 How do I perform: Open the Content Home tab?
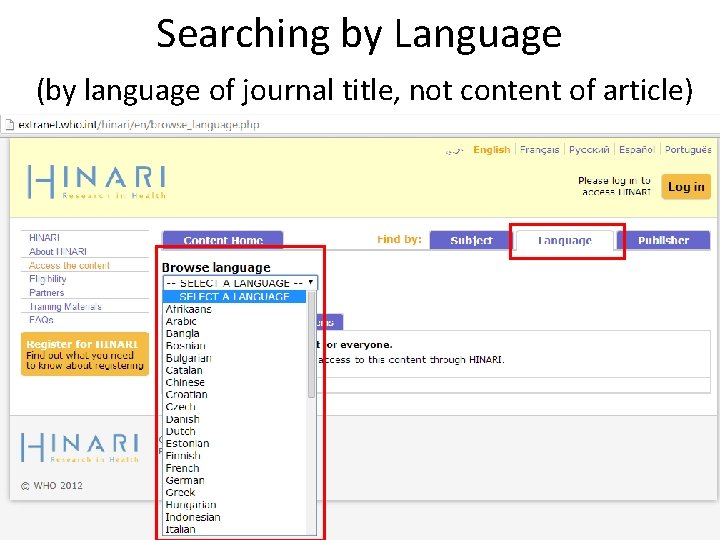[223, 240]
